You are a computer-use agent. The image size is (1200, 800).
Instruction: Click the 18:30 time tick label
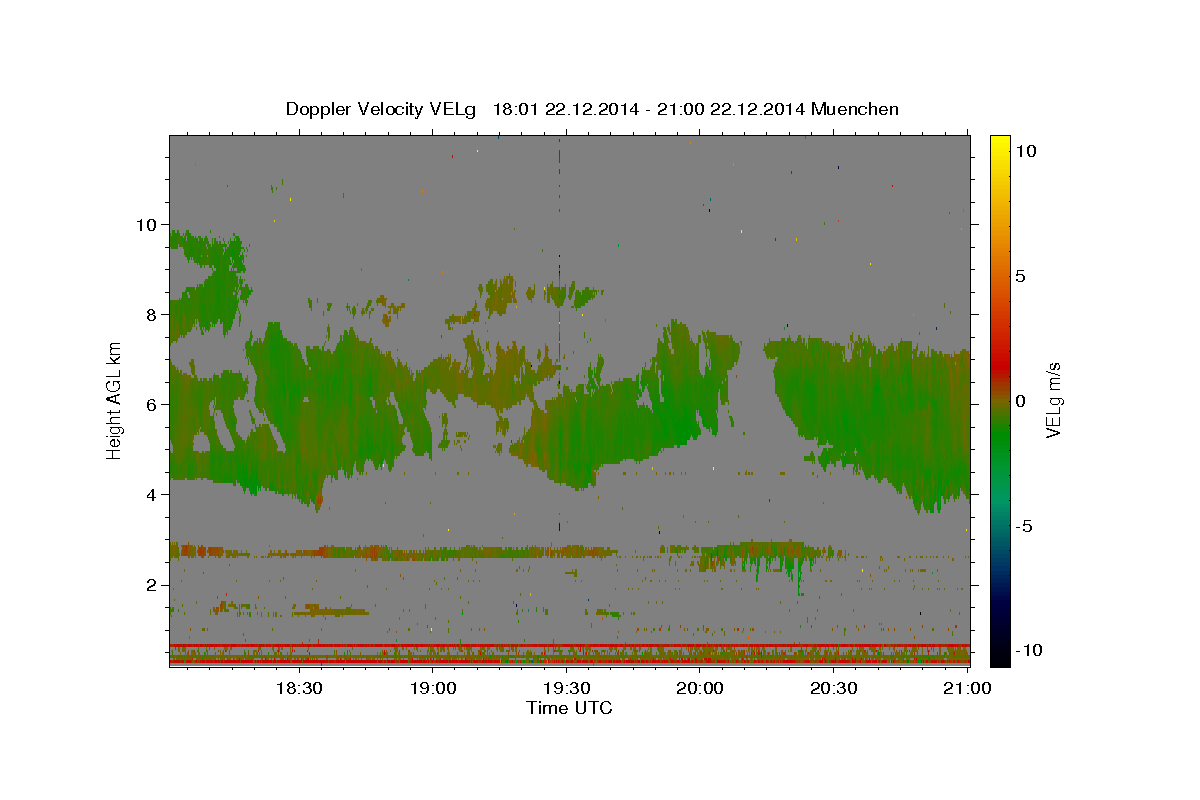pos(298,688)
